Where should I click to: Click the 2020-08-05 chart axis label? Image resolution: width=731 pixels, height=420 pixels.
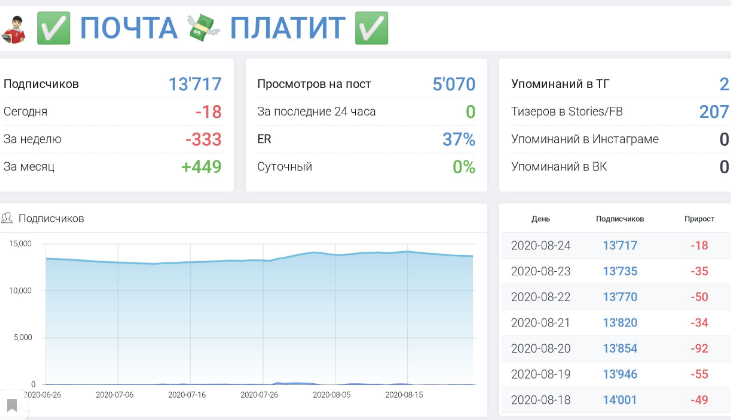click(x=331, y=395)
